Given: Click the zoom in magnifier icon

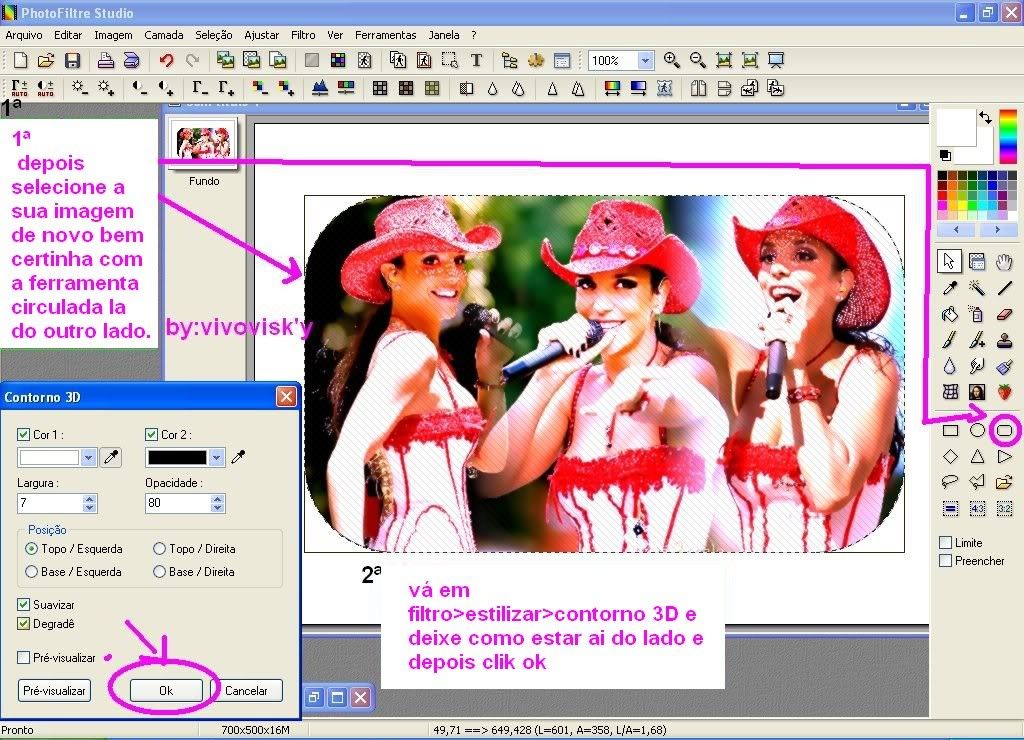Looking at the screenshot, I should point(672,60).
